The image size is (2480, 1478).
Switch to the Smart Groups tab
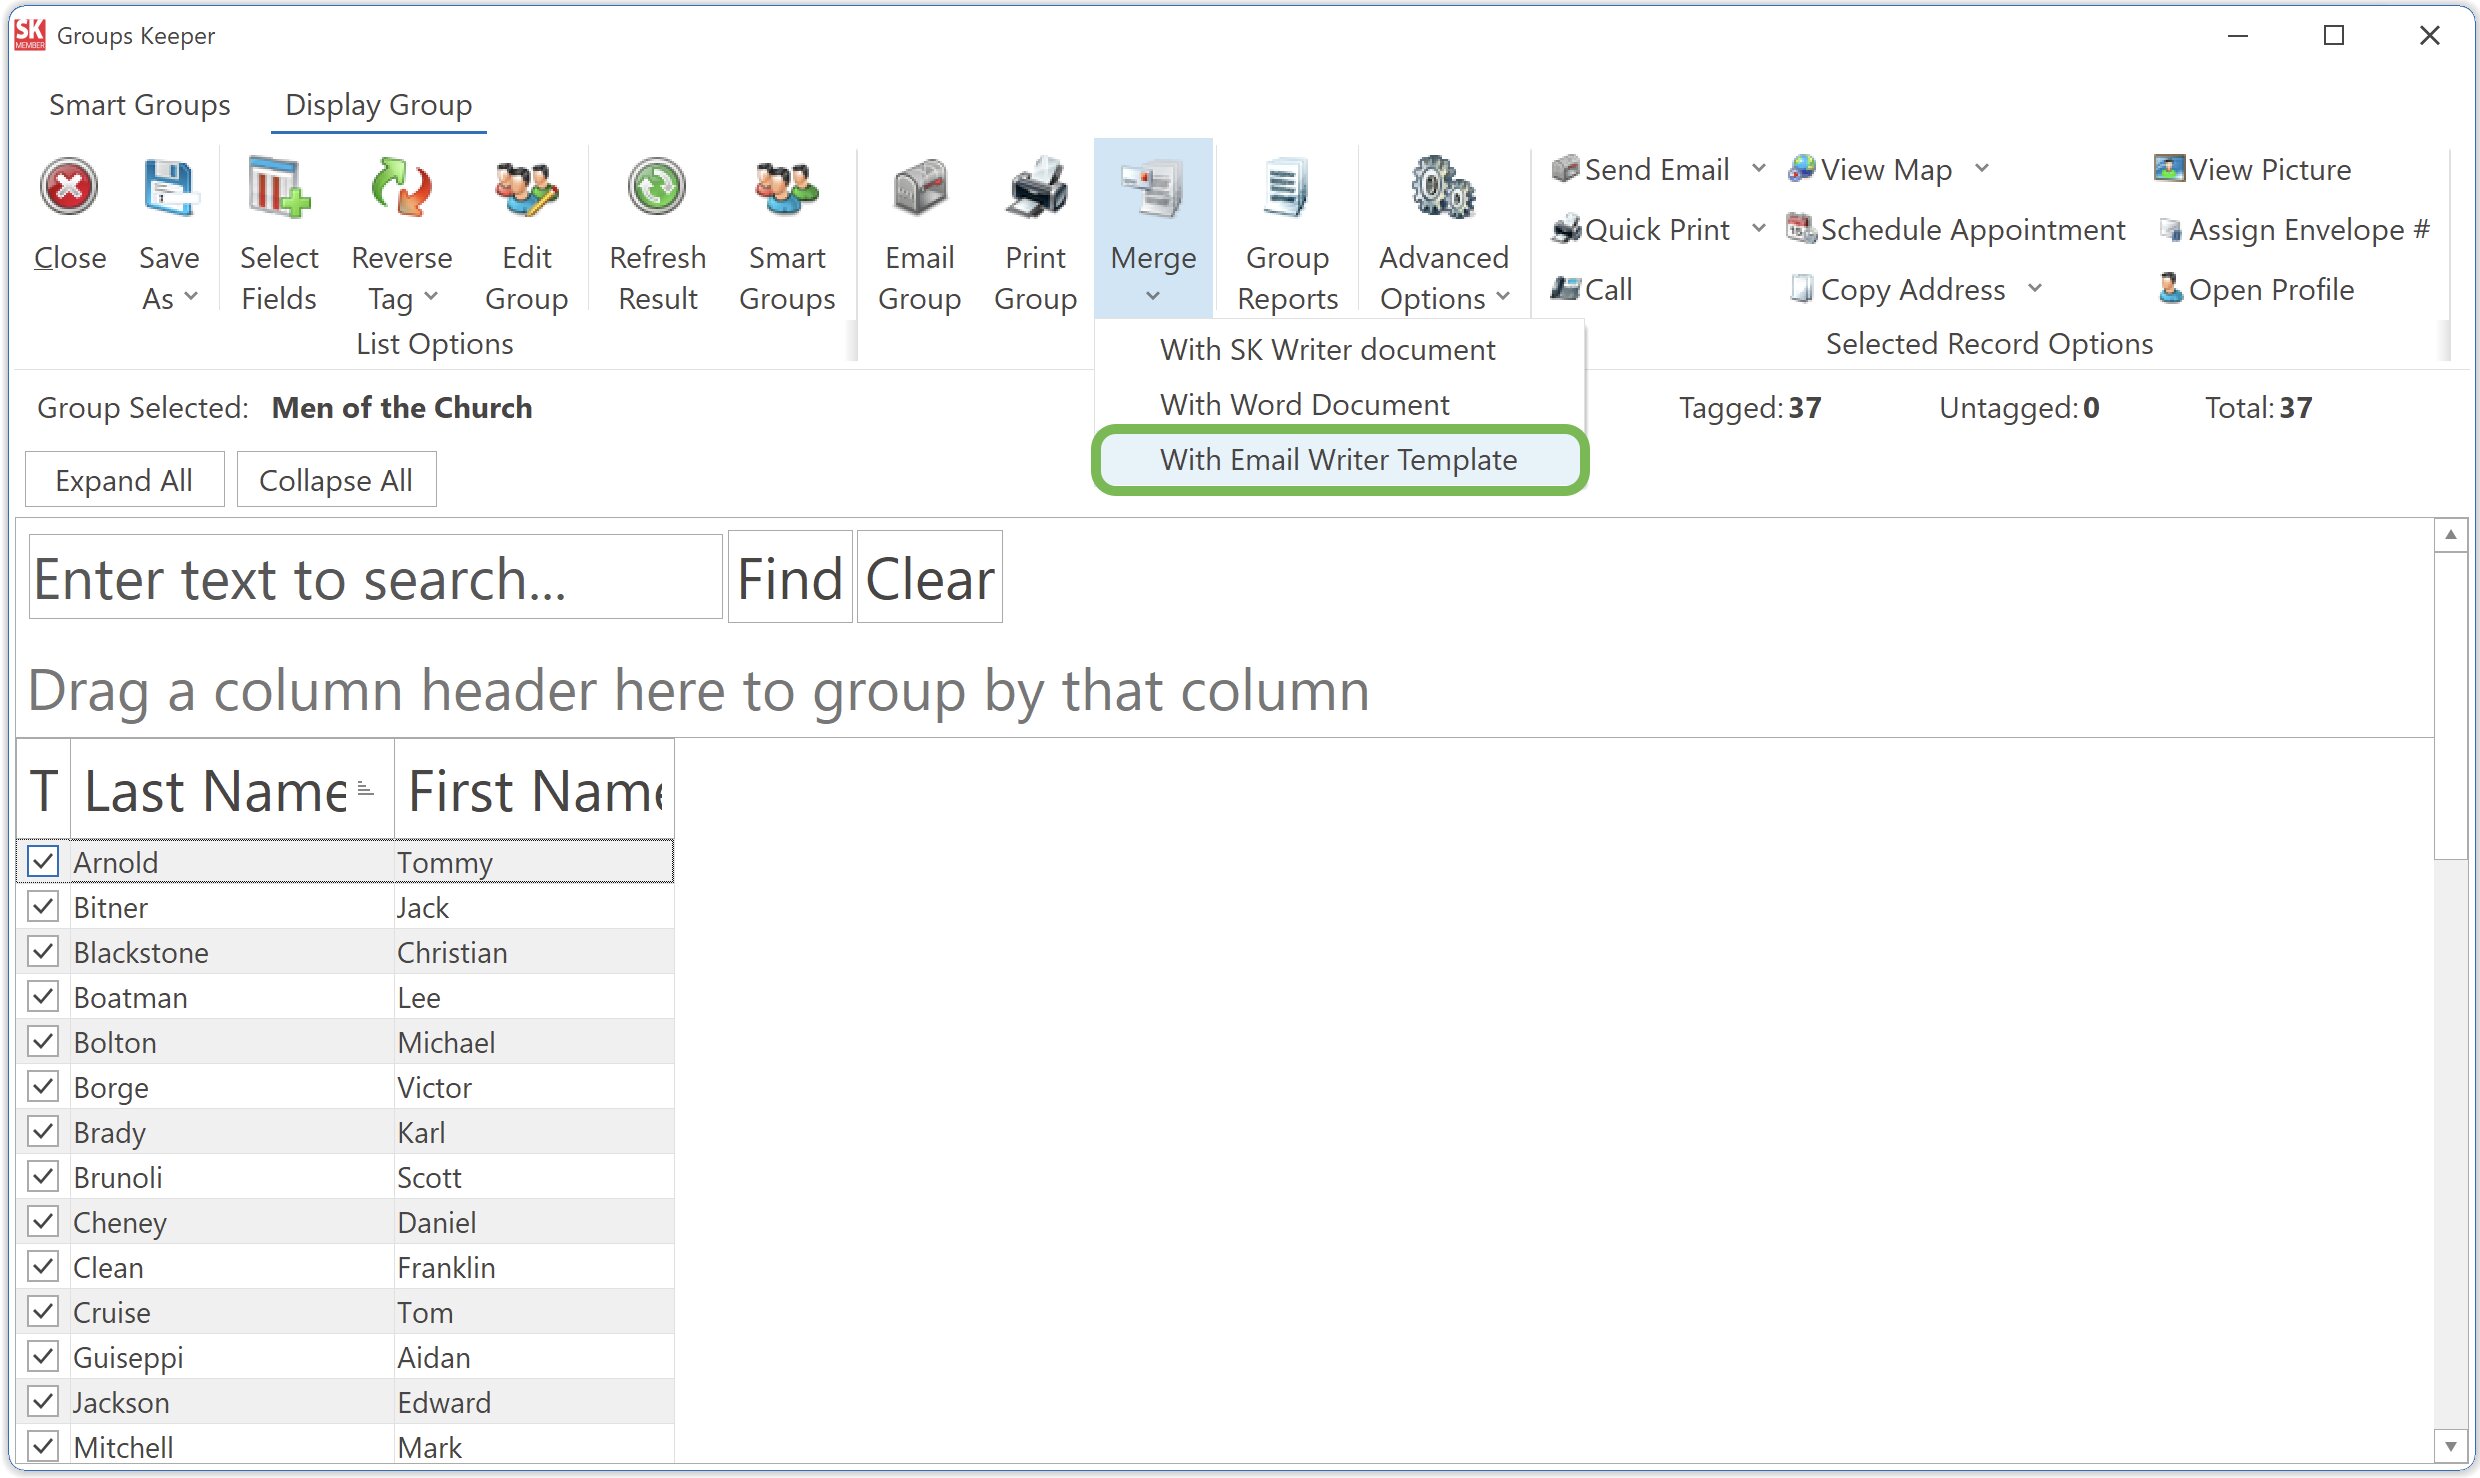pyautogui.click(x=139, y=104)
